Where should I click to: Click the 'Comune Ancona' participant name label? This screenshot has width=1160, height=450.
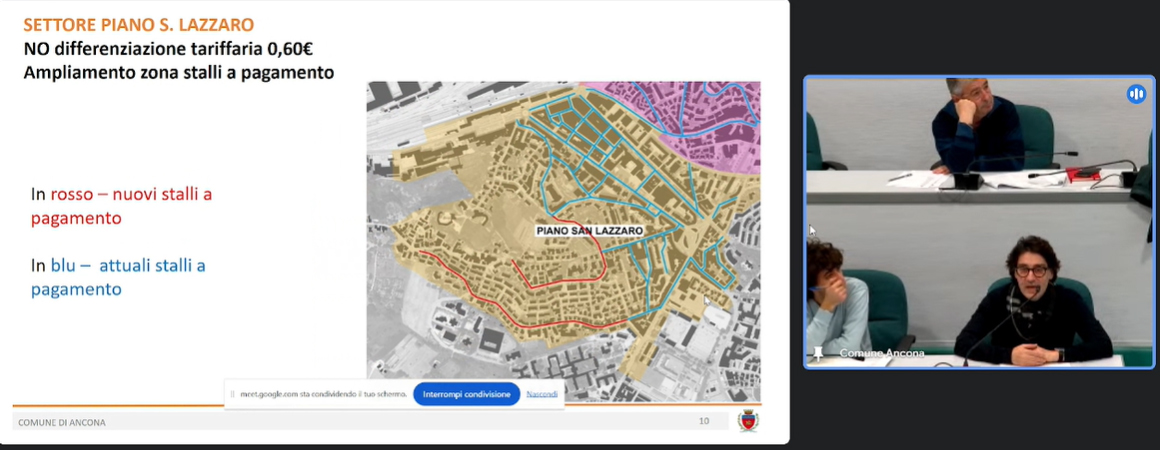(x=881, y=354)
